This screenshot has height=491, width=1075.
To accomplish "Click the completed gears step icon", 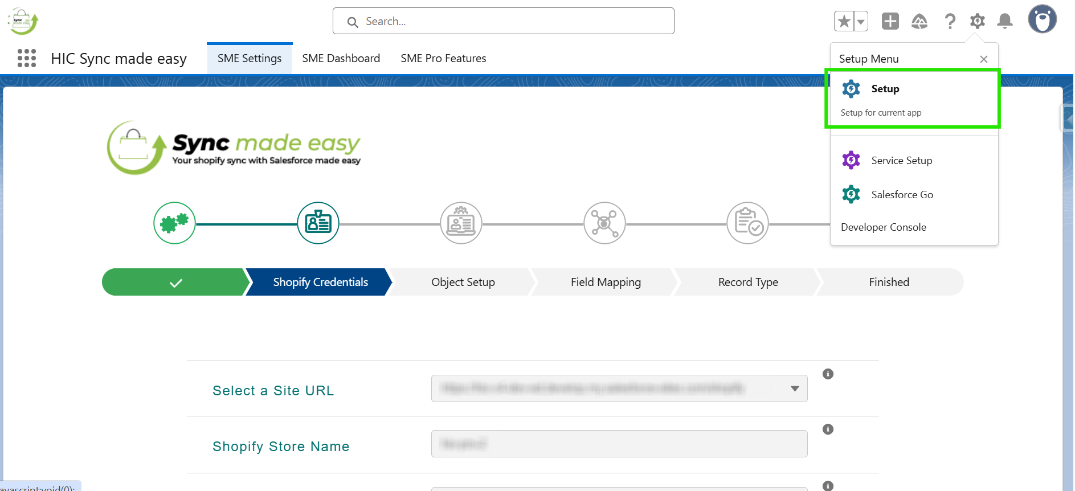I will tap(175, 223).
